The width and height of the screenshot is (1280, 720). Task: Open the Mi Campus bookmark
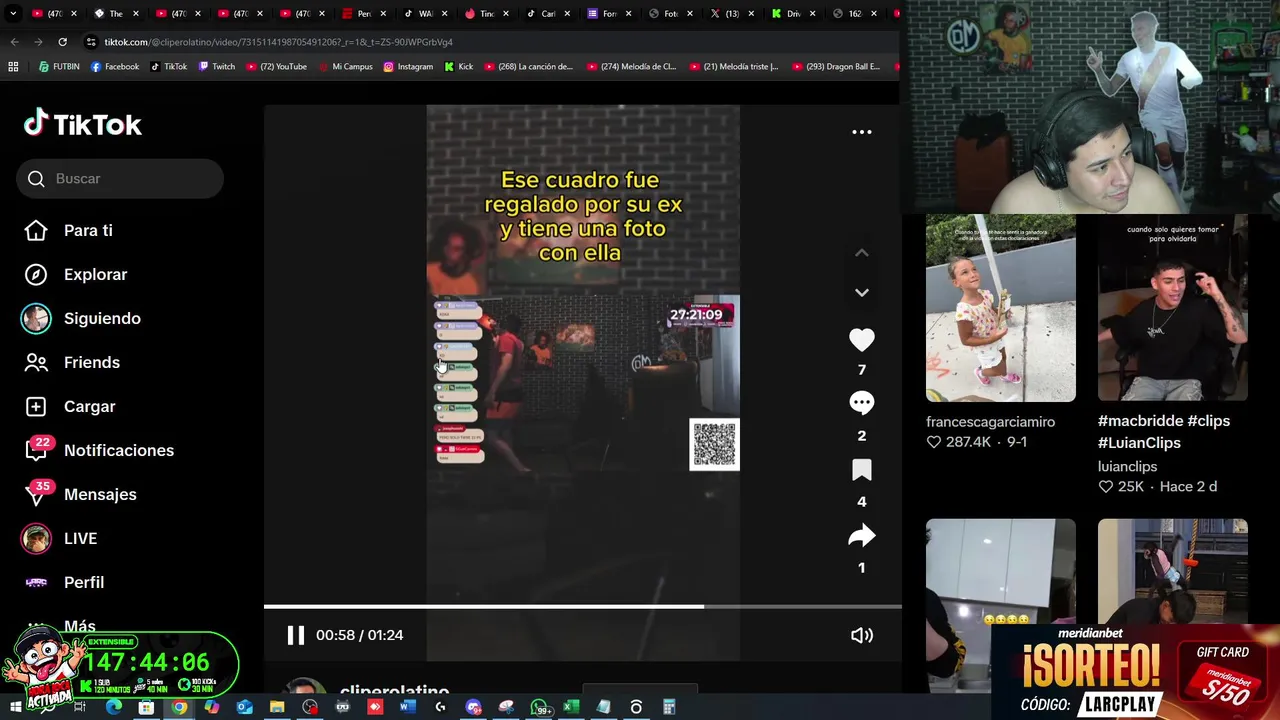point(345,67)
